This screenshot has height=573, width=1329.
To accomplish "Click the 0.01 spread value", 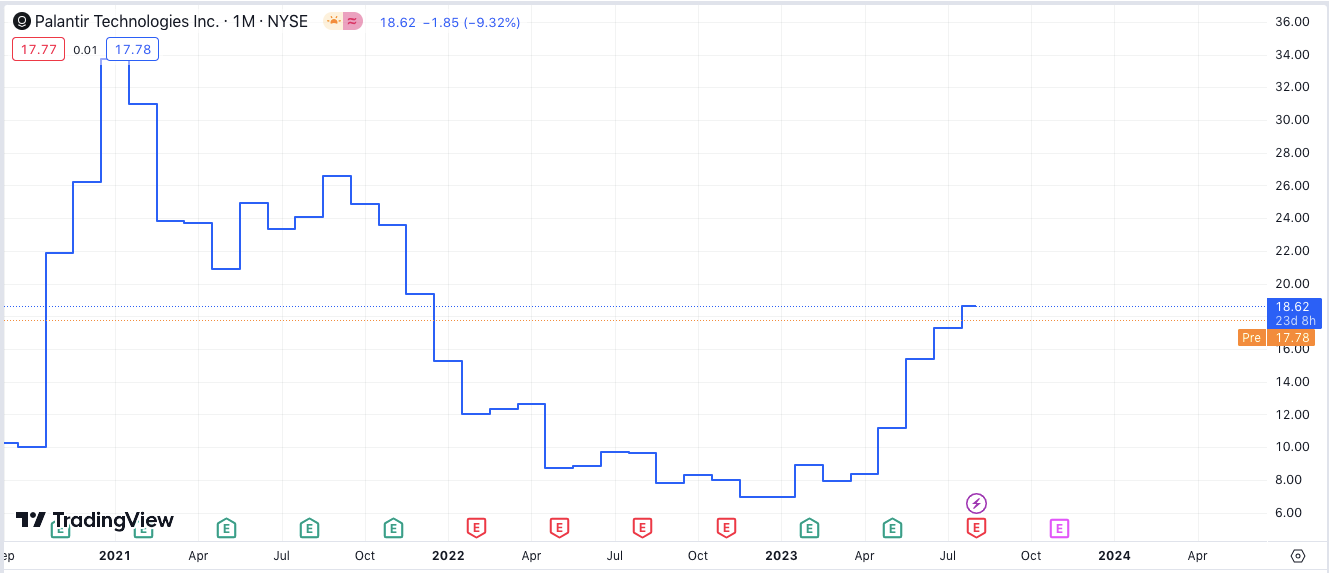I will (x=86, y=50).
